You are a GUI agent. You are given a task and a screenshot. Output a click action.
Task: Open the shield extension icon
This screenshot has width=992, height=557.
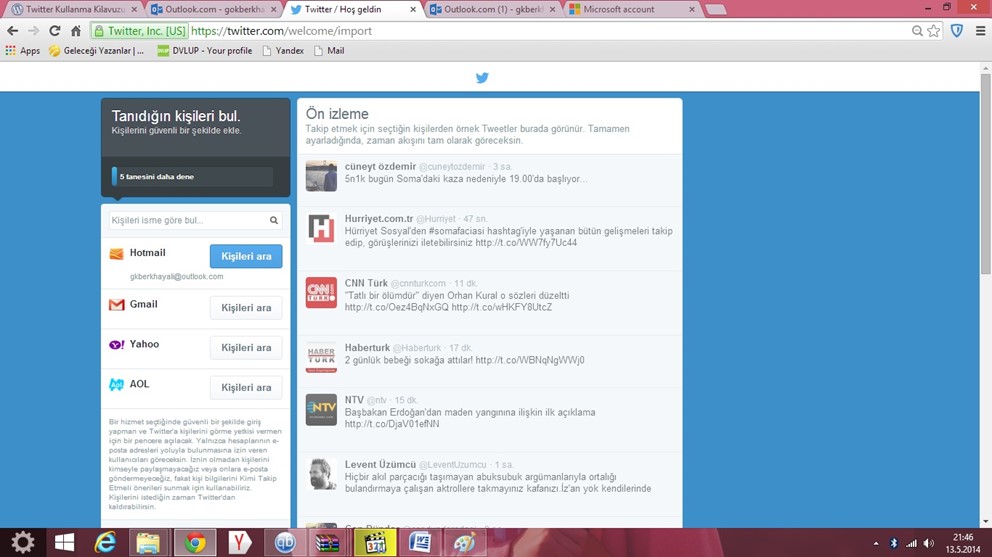click(957, 30)
